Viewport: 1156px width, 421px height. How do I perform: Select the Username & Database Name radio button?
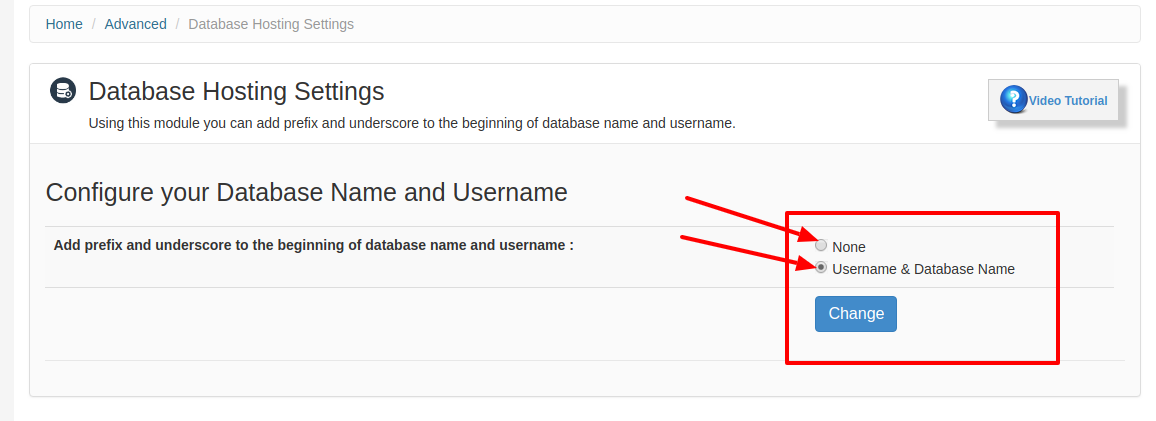tap(821, 268)
